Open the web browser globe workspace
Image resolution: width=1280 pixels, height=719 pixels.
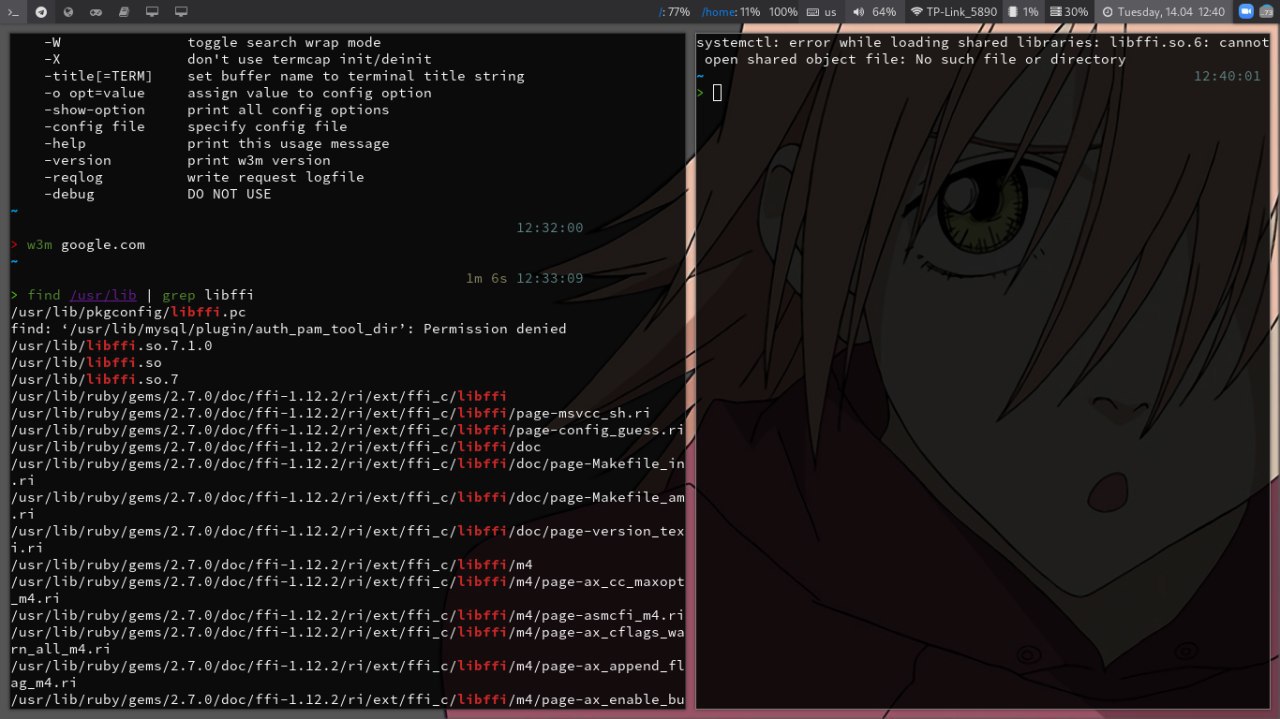tap(68, 12)
